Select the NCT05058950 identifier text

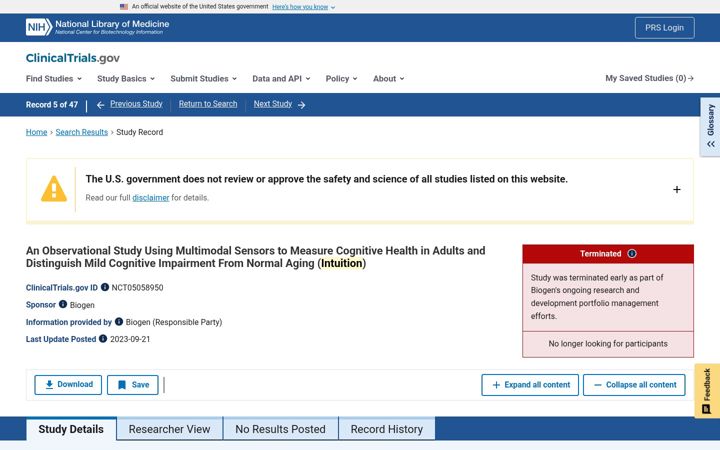point(137,288)
